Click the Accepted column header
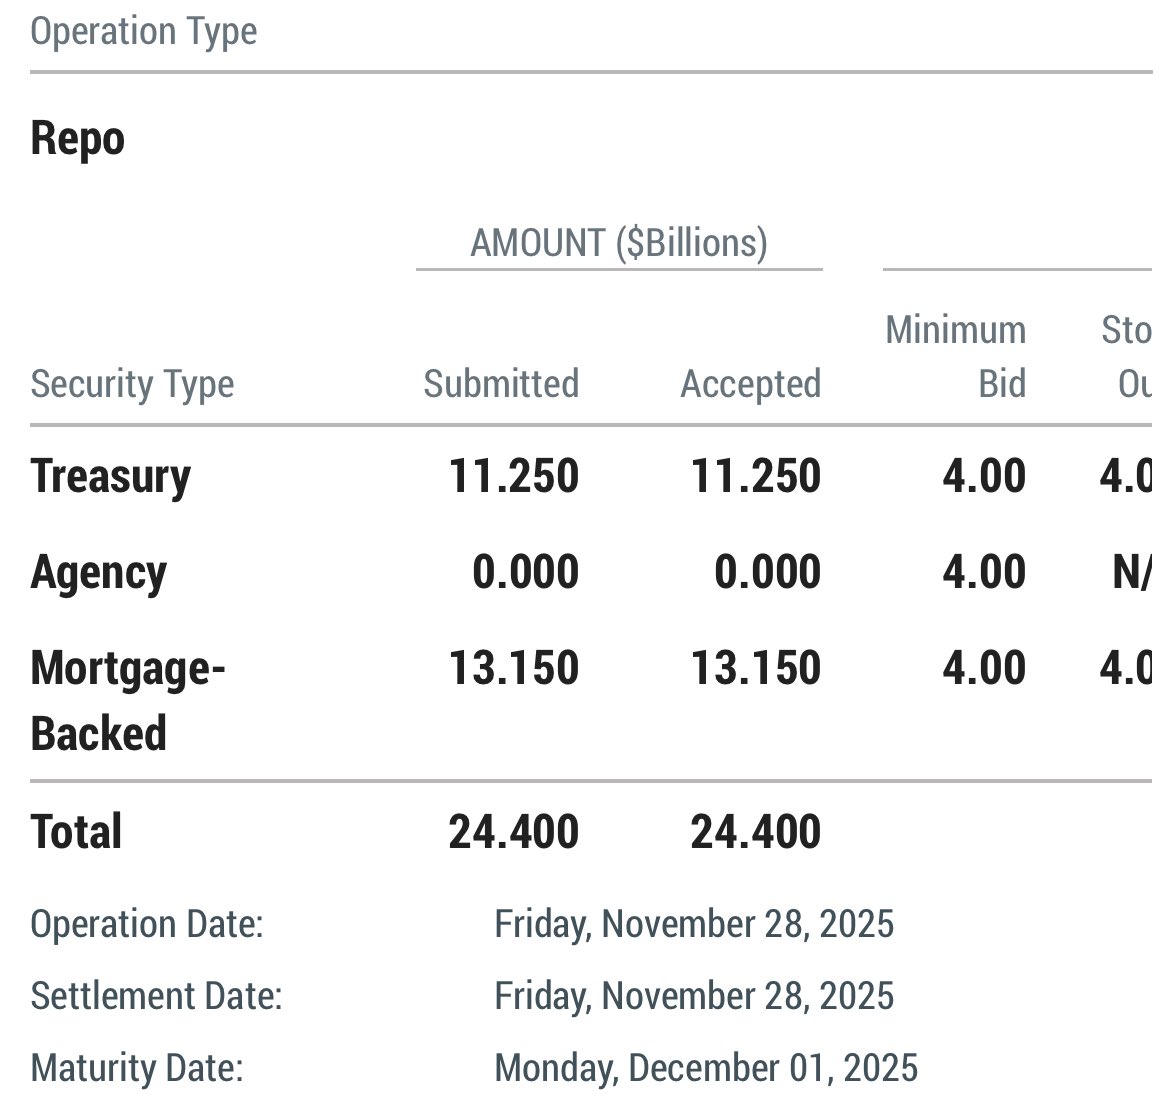This screenshot has width=1169, height=1096. 750,384
